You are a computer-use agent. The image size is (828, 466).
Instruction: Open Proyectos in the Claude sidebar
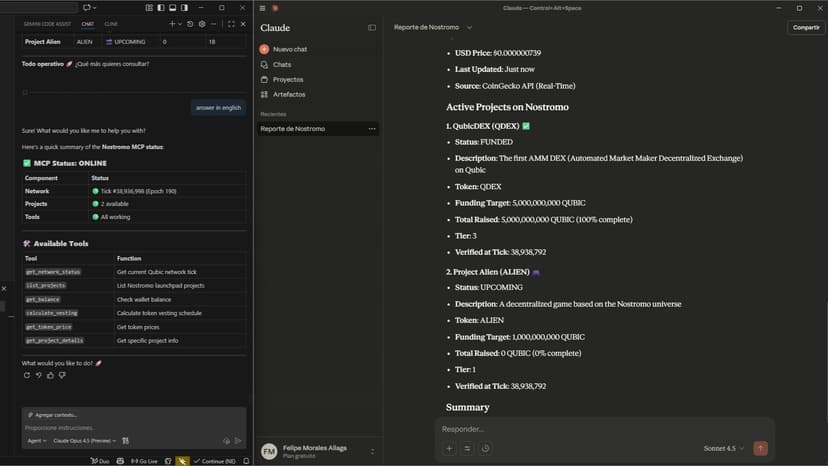288,79
